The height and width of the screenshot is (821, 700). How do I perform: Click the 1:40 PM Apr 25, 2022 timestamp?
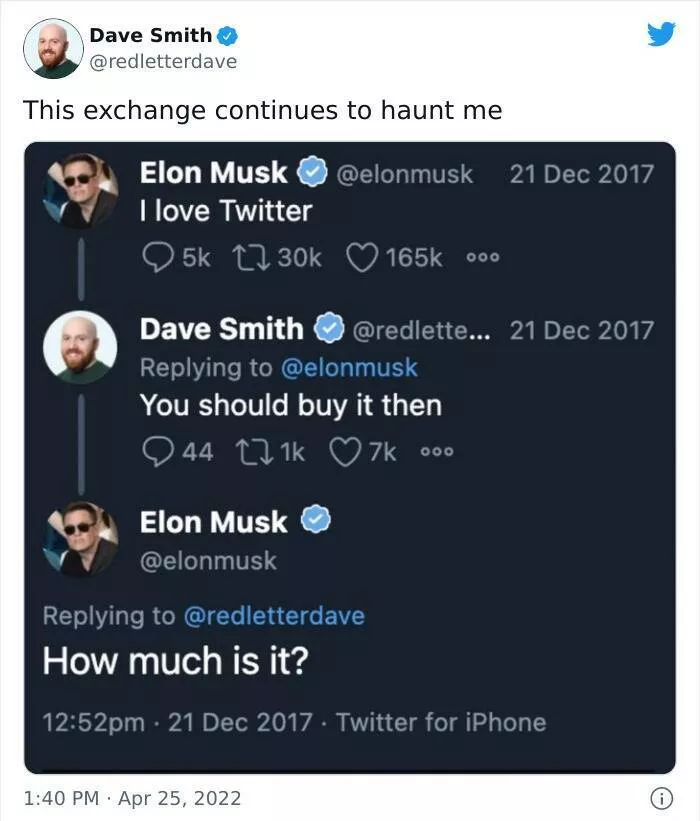coord(132,798)
